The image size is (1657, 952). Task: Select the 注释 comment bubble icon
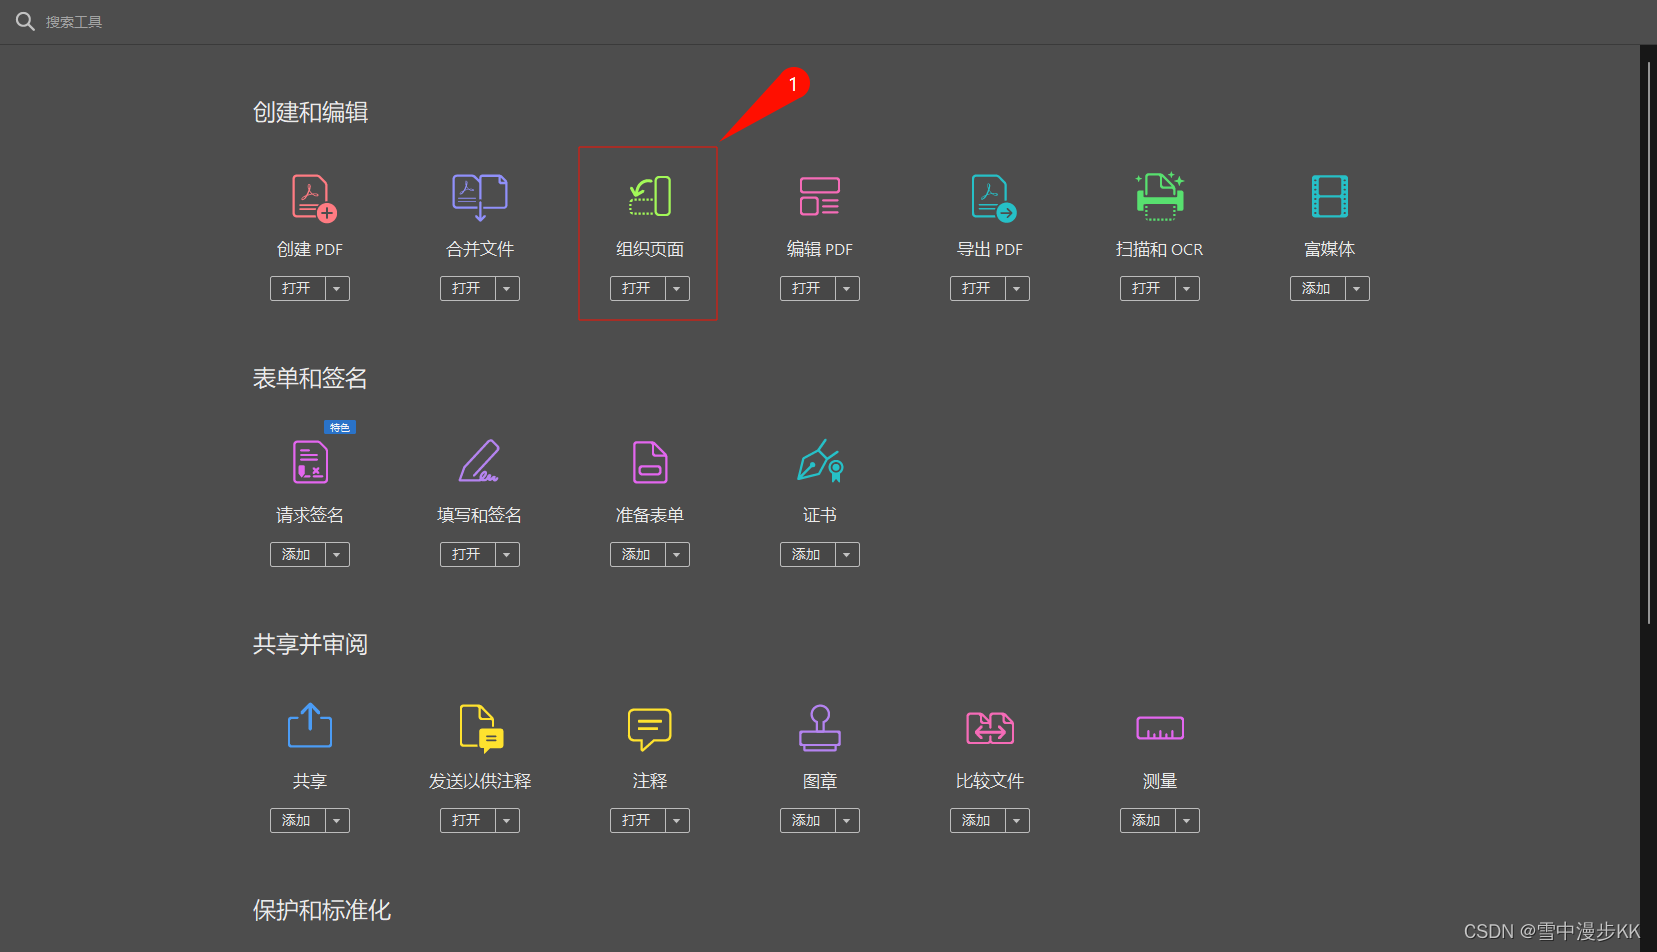[650, 729]
